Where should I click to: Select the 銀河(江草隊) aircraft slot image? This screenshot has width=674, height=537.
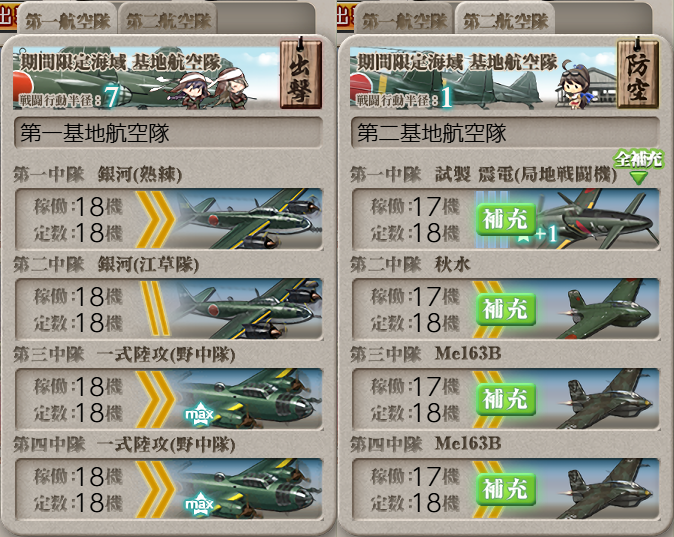(x=248, y=309)
